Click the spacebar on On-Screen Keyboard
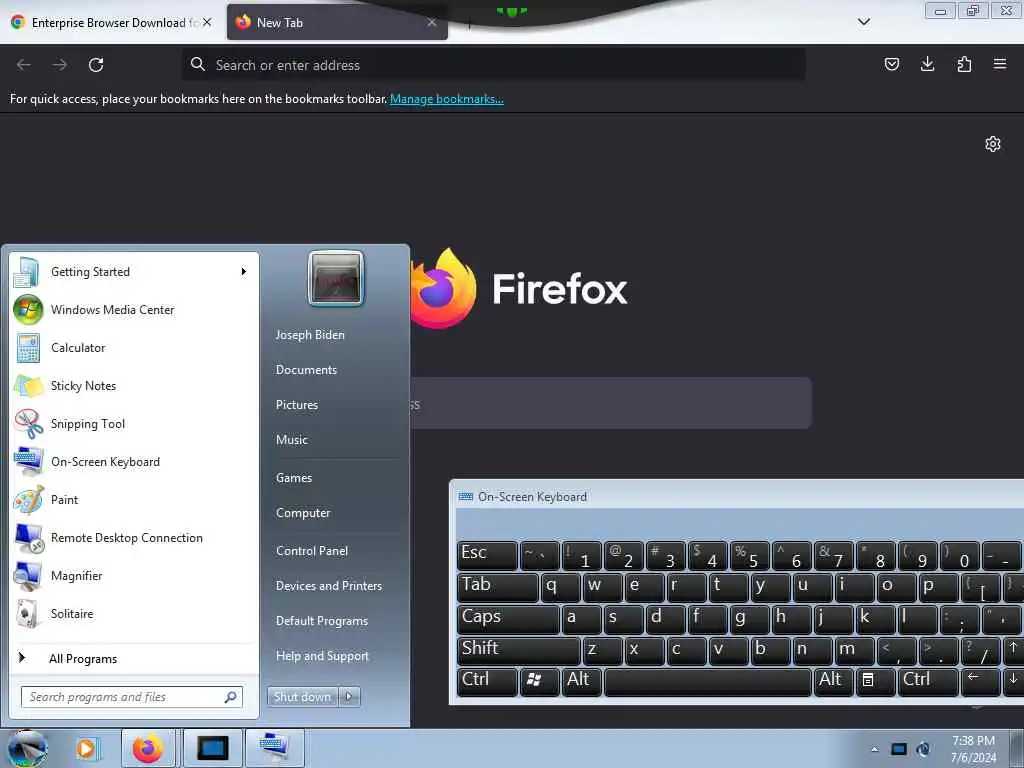Viewport: 1024px width, 768px height. [x=707, y=681]
